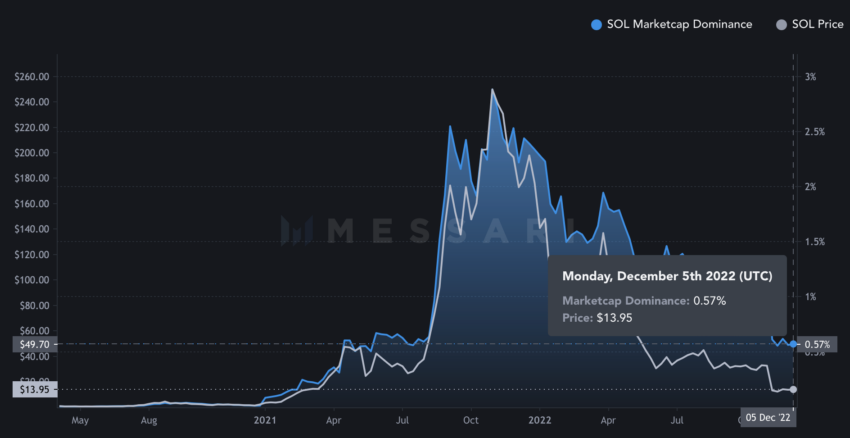This screenshot has height=438, width=850.
Task: Click the blue 0.57% endpoint marker dot
Action: tap(794, 344)
